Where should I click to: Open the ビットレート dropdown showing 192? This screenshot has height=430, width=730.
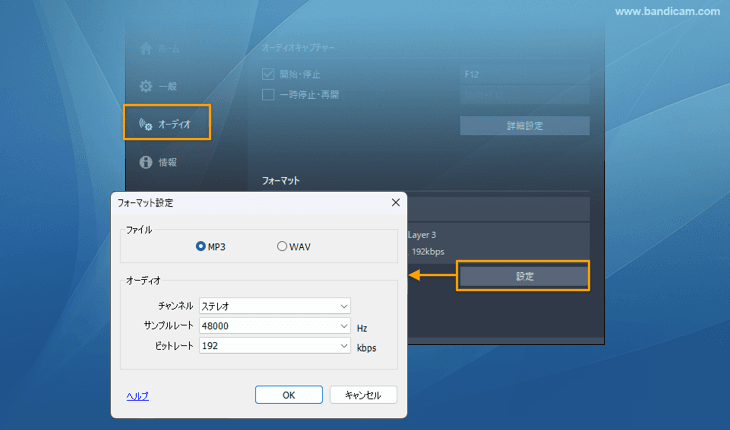pos(275,345)
